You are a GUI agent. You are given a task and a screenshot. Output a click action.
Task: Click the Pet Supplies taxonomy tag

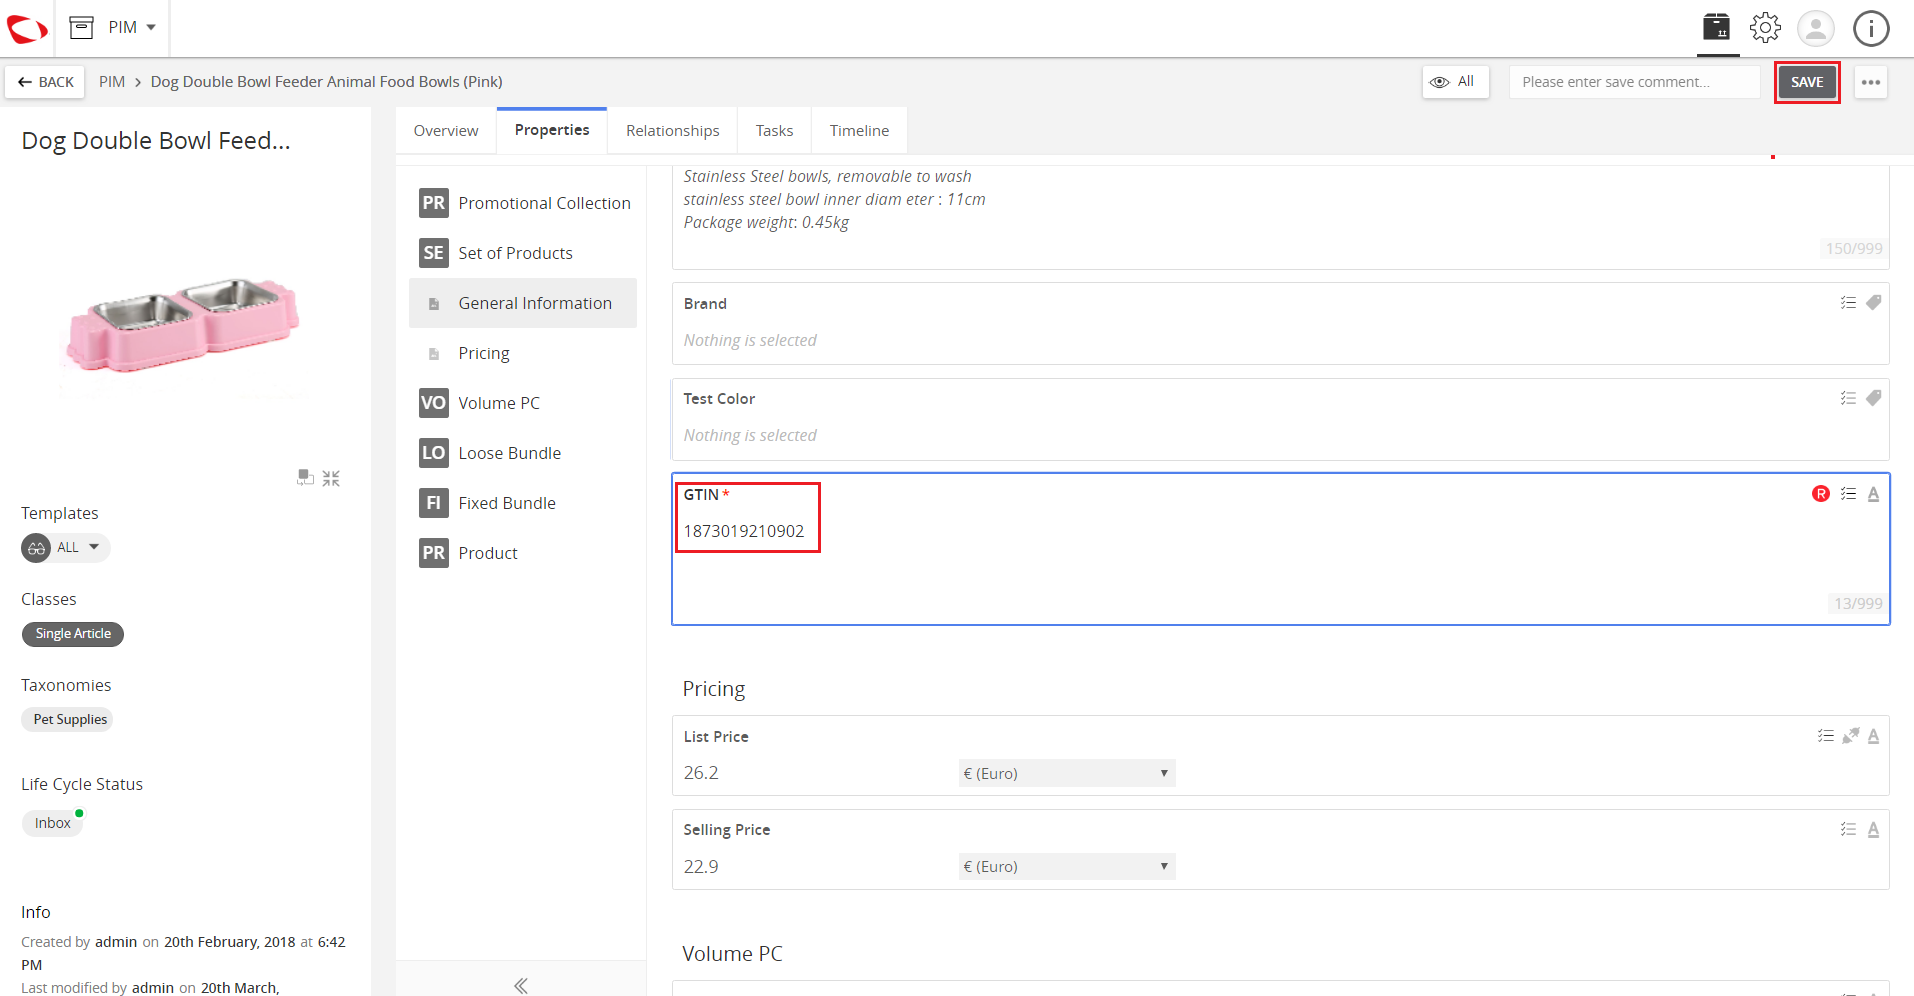(69, 720)
